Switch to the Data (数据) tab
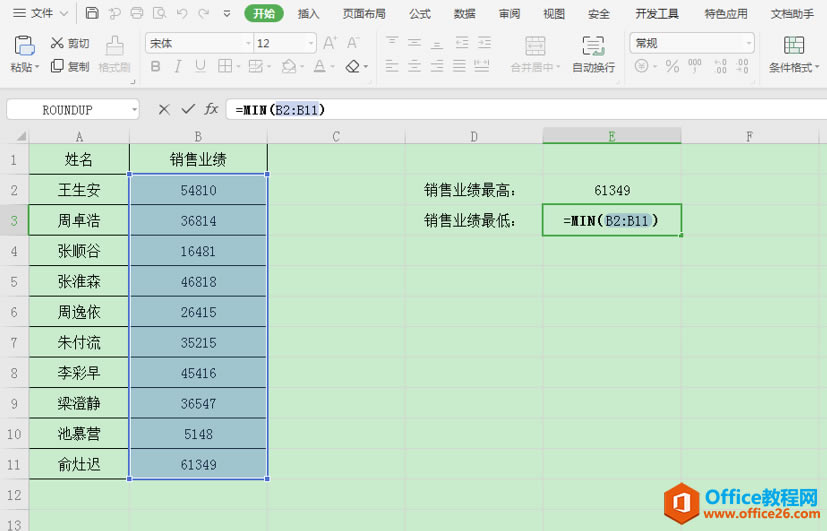The width and height of the screenshot is (827, 531). point(465,14)
